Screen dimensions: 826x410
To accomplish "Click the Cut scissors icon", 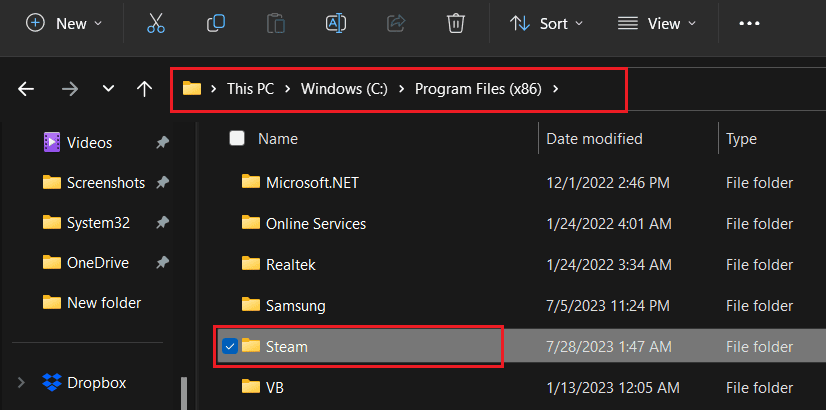I will (x=156, y=24).
